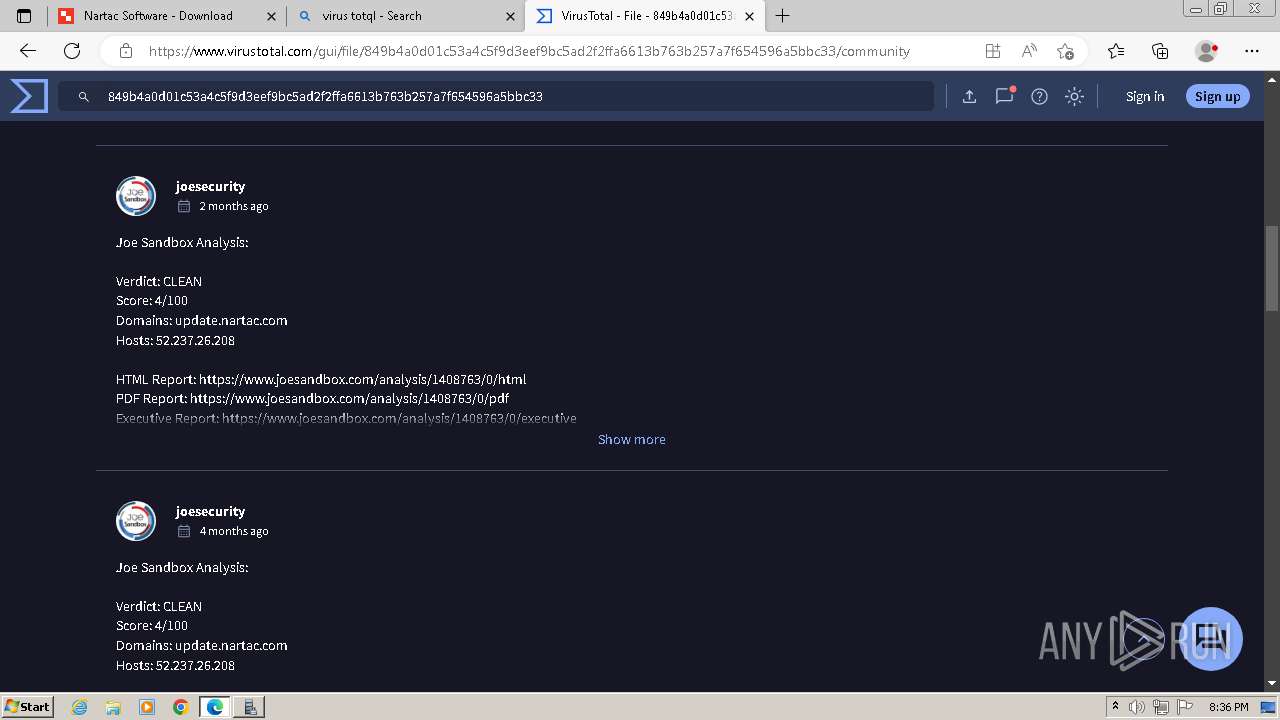Open the Executive Report link
Screen dimensions: 1280x720
(399, 418)
